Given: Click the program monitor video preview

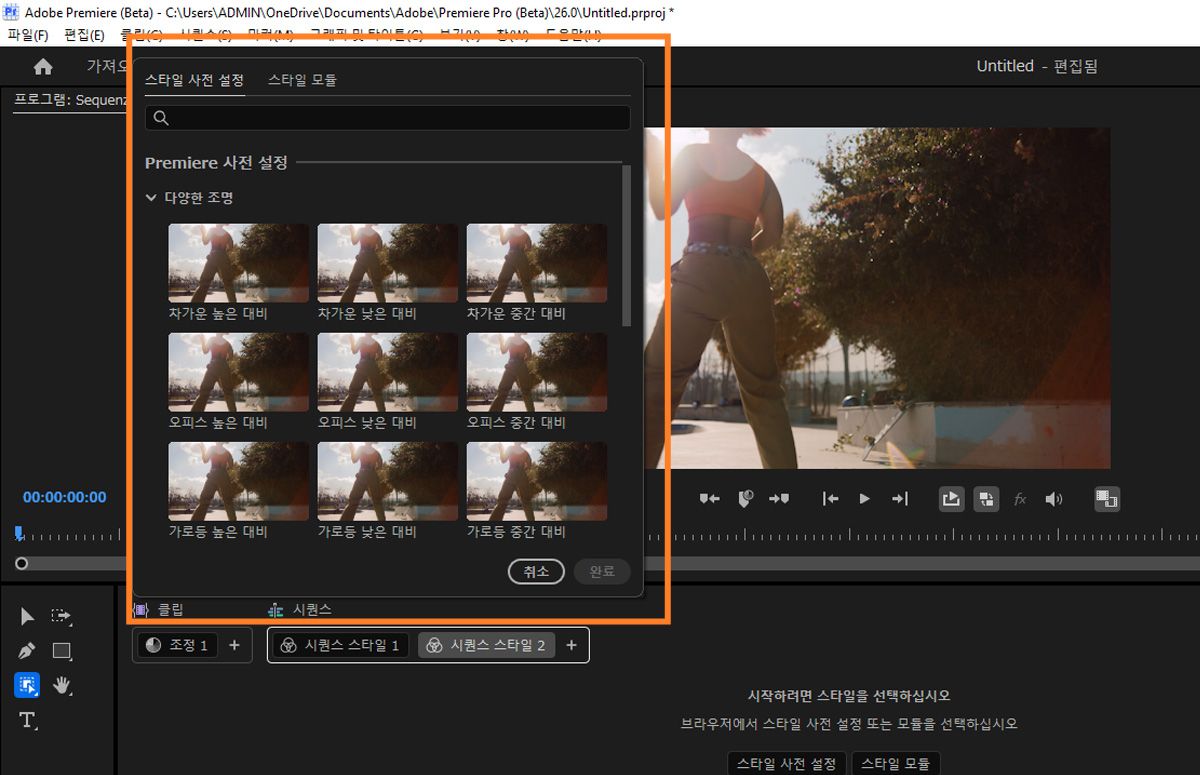Looking at the screenshot, I should pos(877,297).
